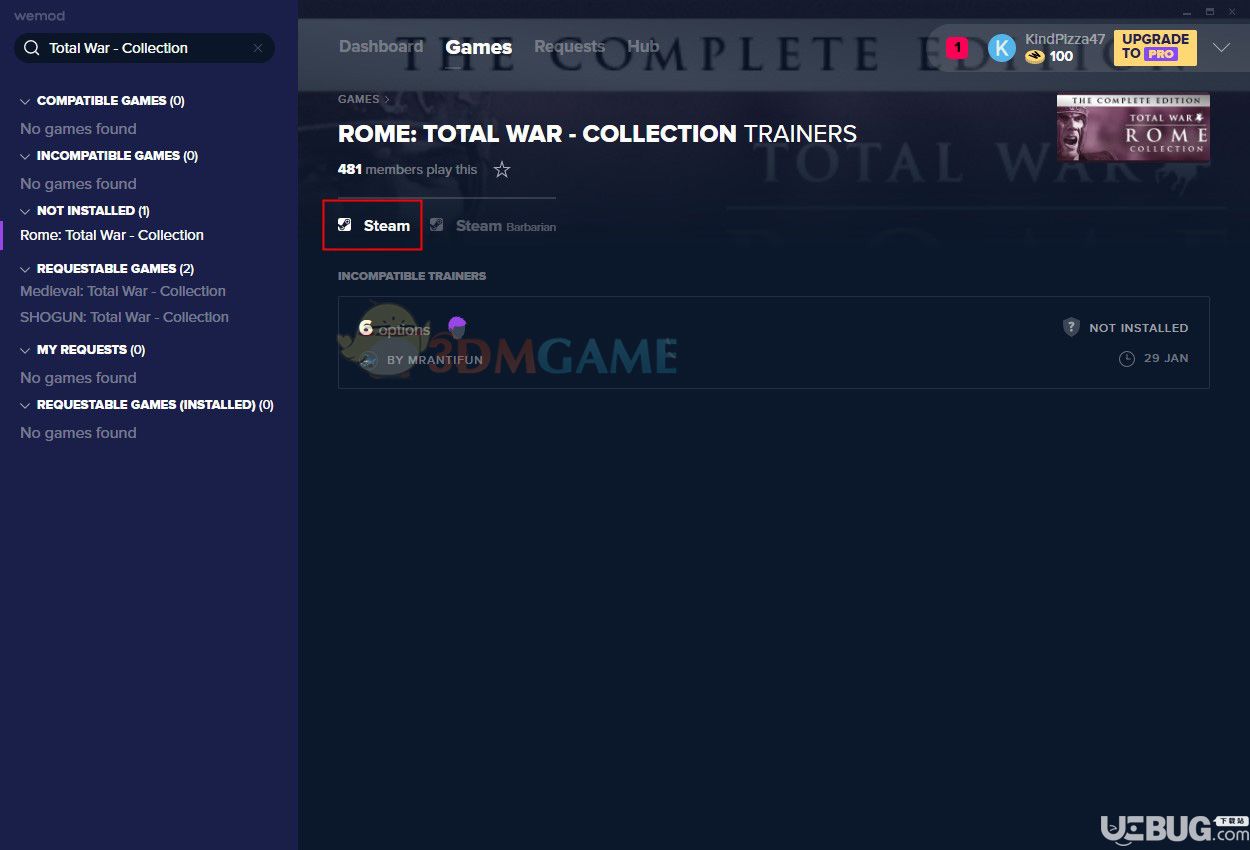
Task: Select the Steam Barbarian version tab
Action: point(492,226)
